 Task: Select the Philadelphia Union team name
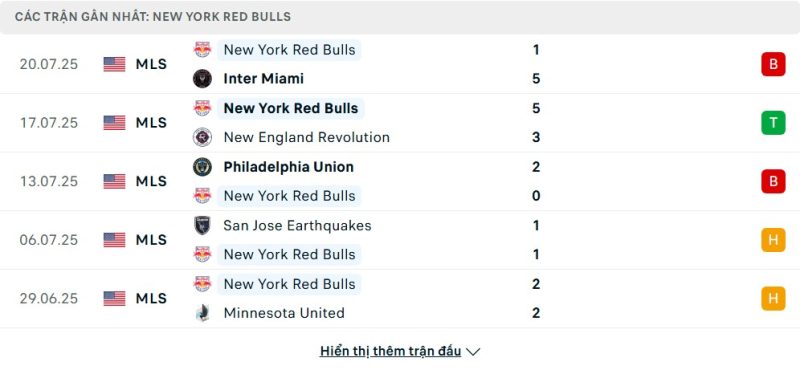[289, 167]
